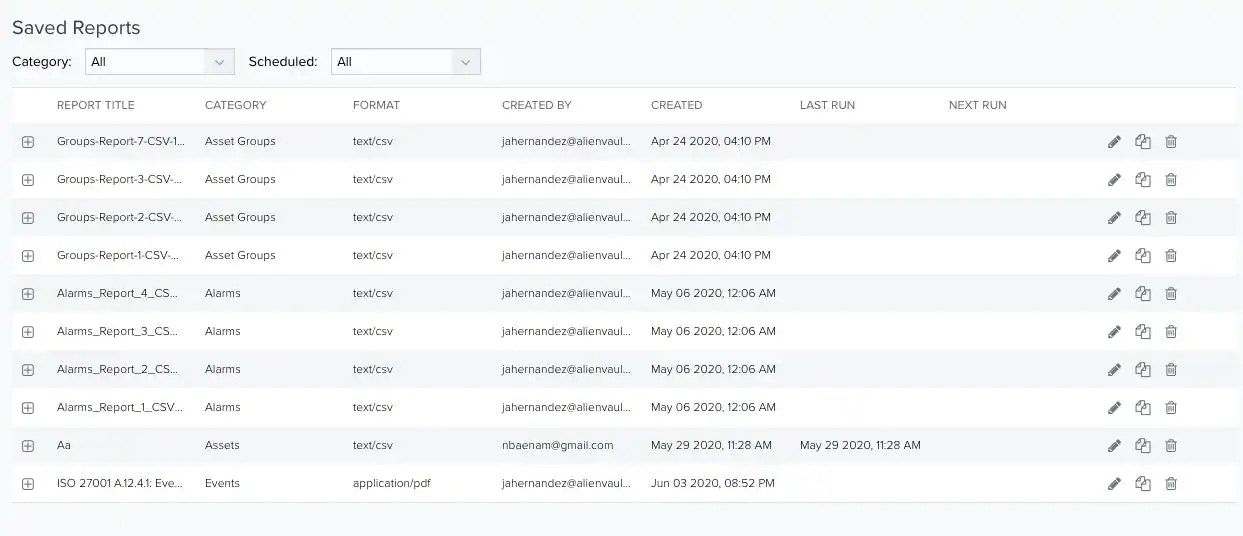This screenshot has width=1243, height=536.
Task: Trash the Groups-Report-2-CSV report
Action: (x=1171, y=218)
